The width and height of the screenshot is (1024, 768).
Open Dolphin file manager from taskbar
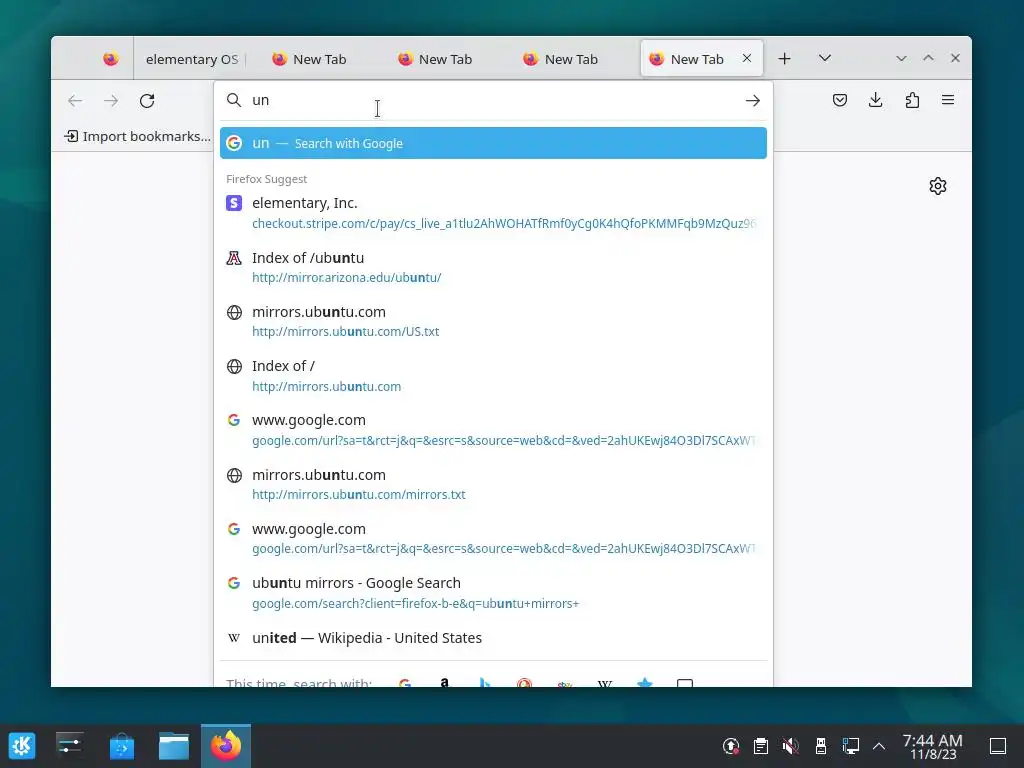point(174,745)
